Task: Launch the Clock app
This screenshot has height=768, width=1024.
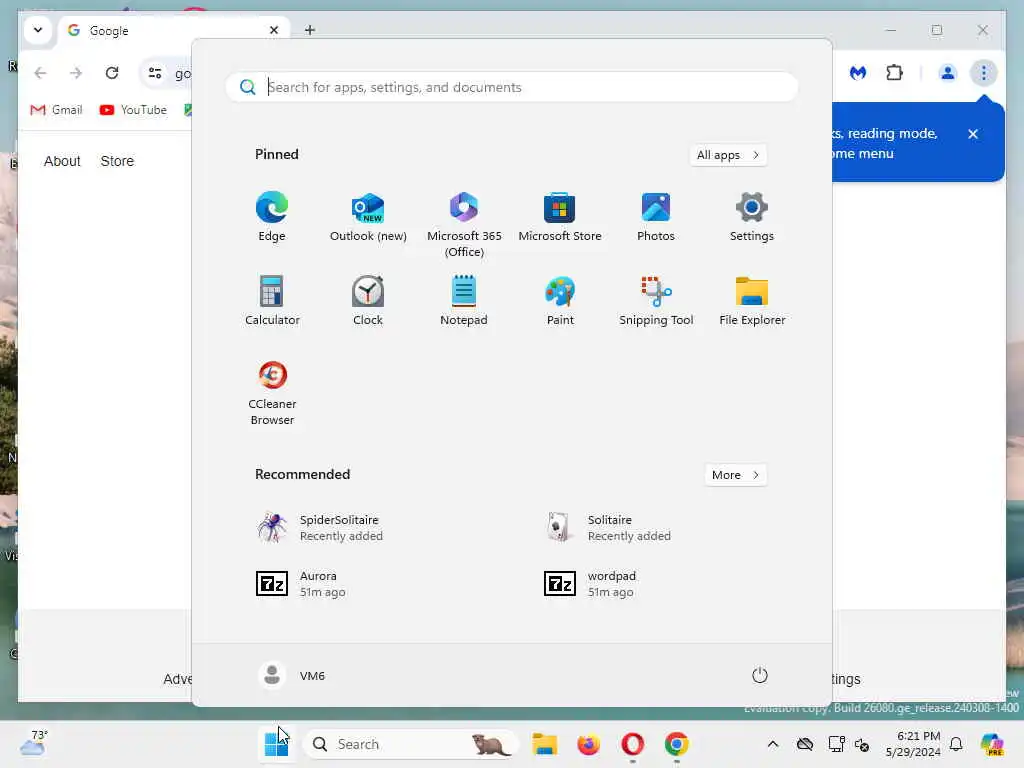Action: (x=368, y=301)
